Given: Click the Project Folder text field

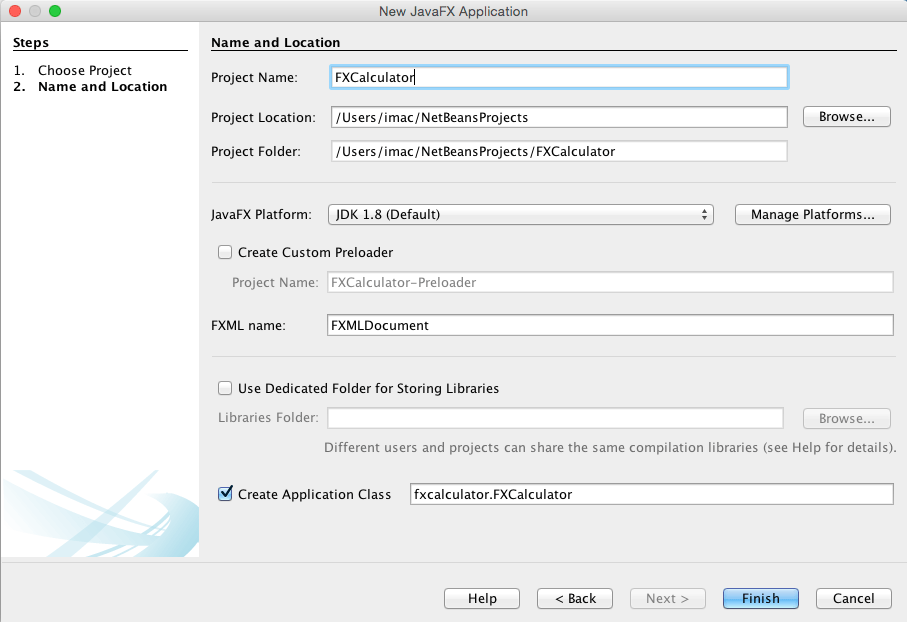Looking at the screenshot, I should click(559, 151).
